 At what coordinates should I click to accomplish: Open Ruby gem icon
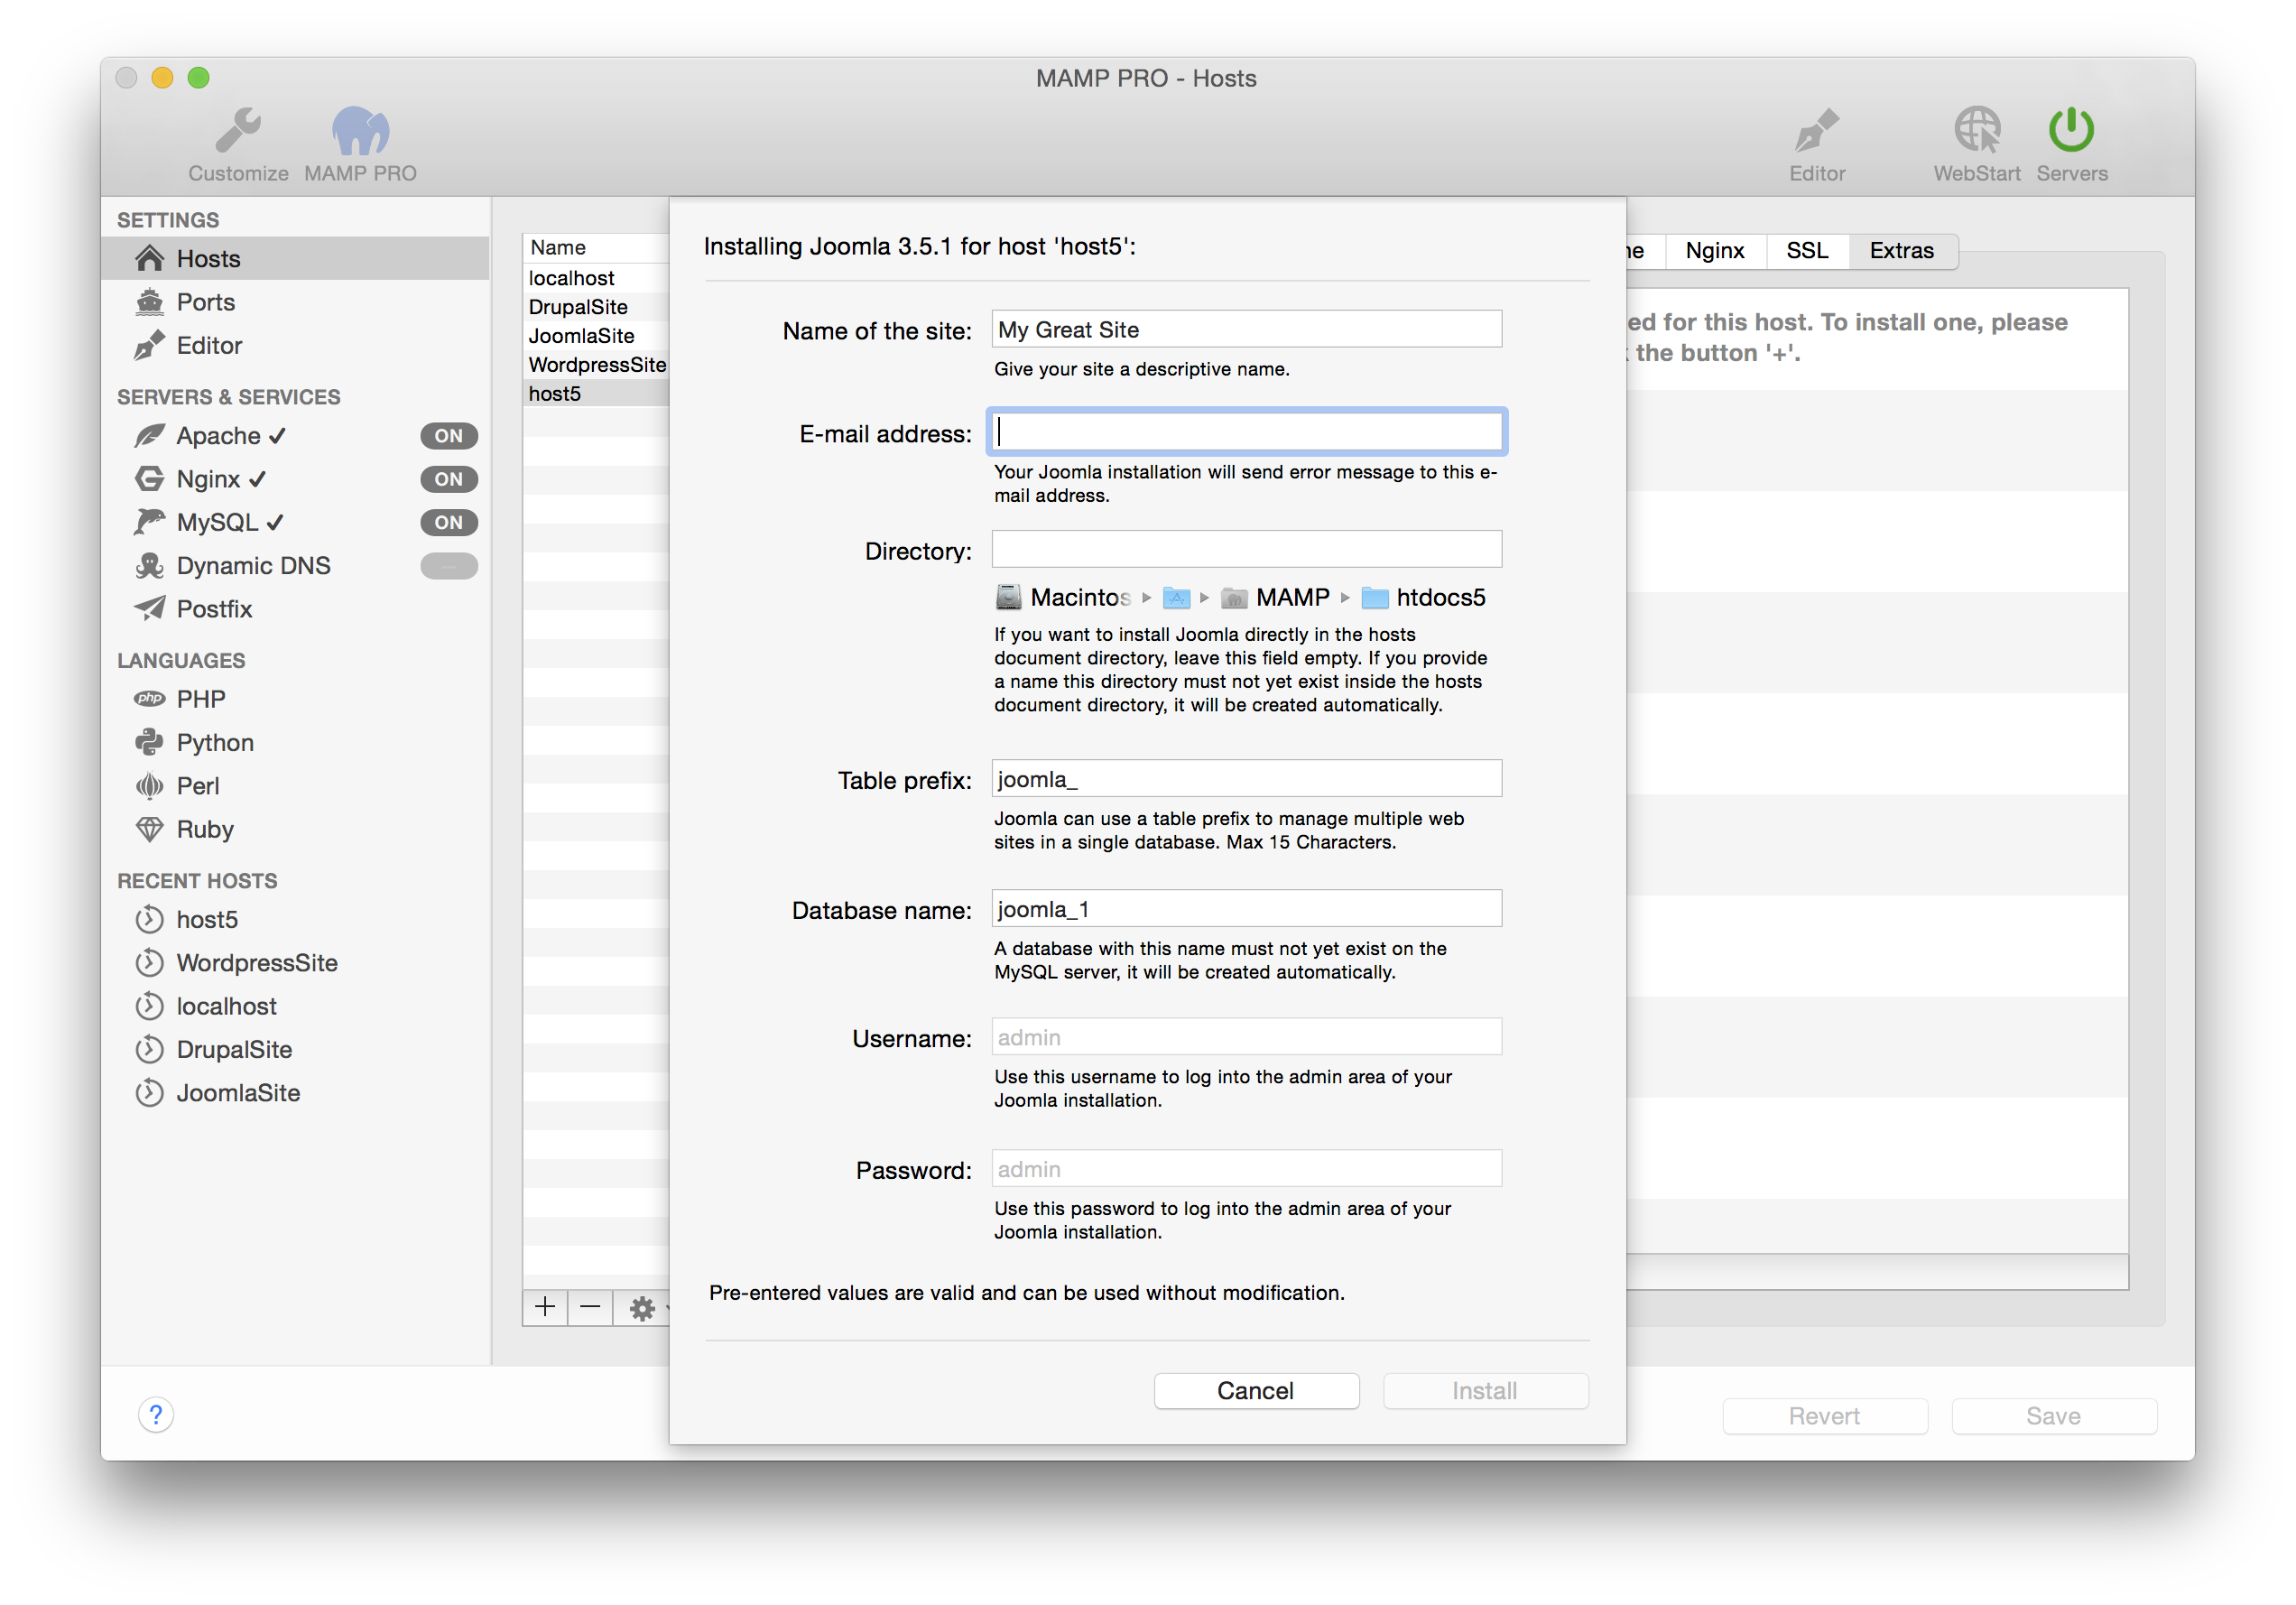tap(150, 829)
